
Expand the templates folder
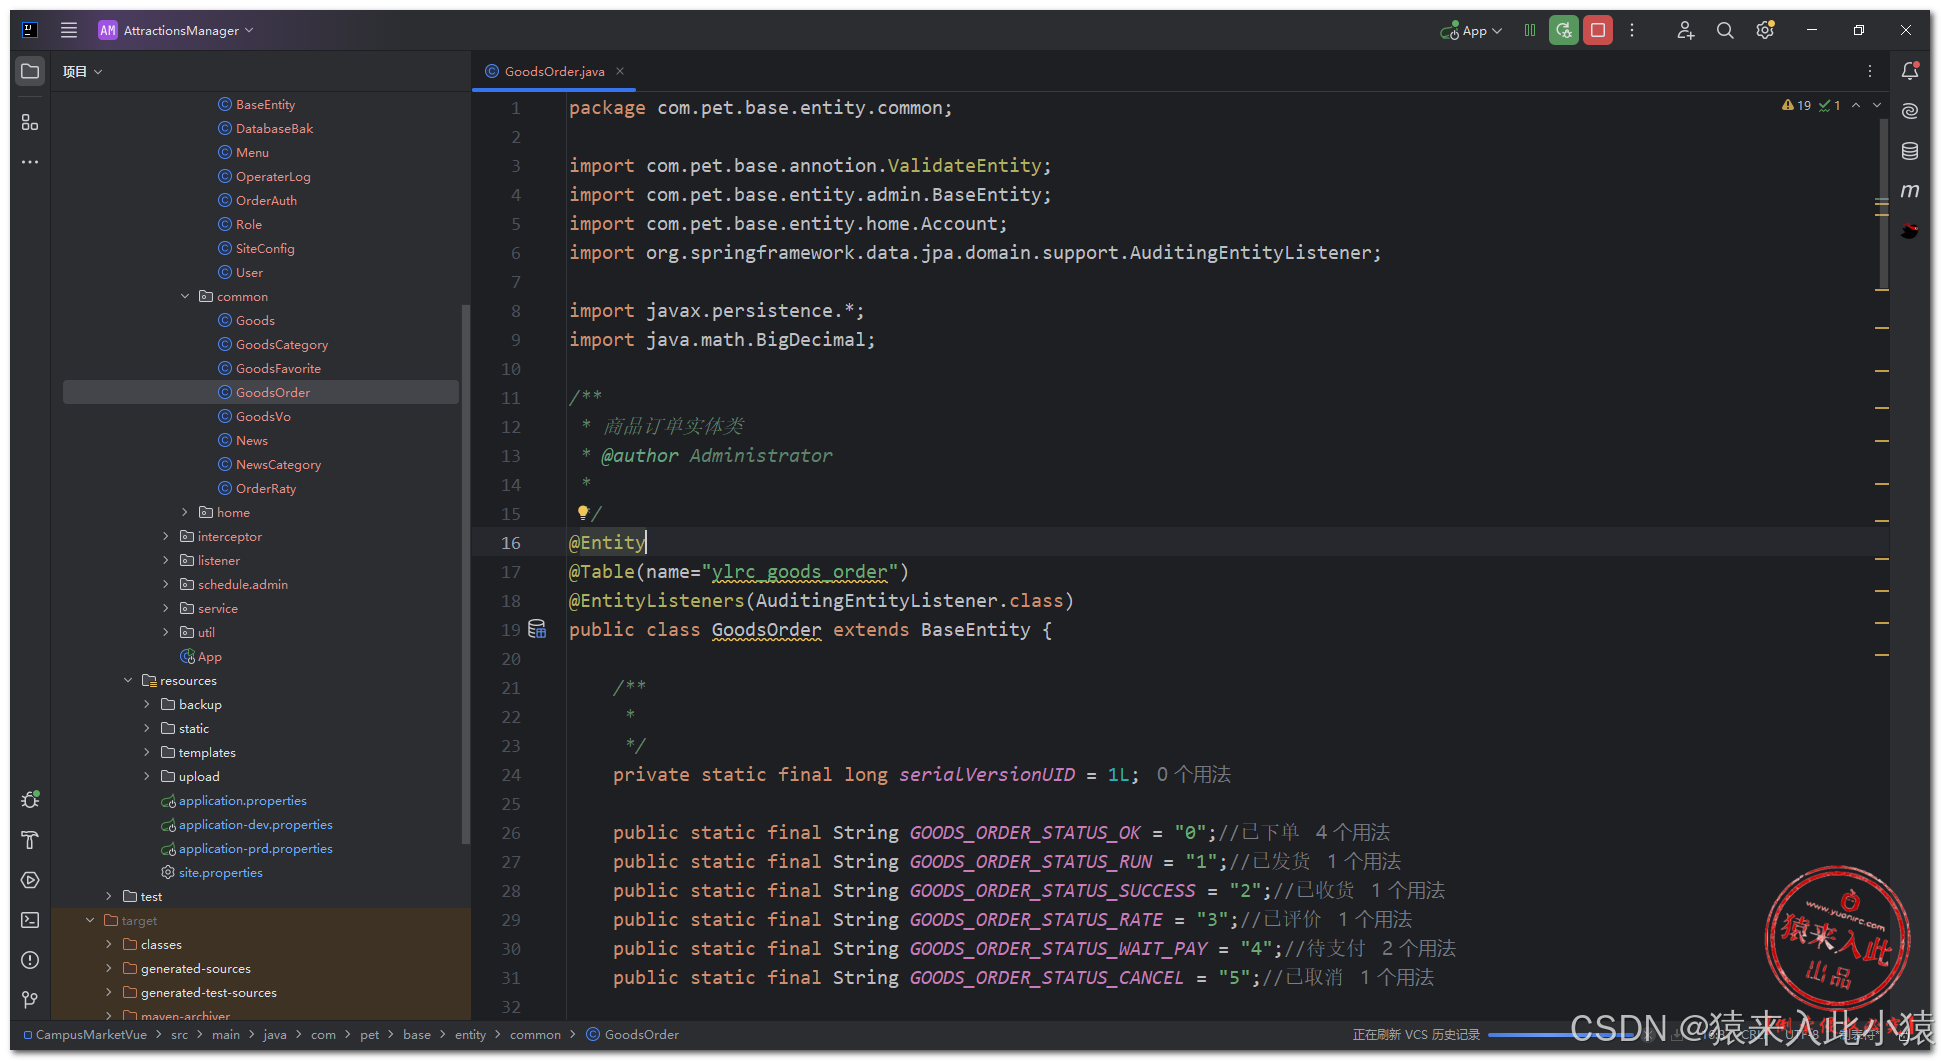point(147,752)
